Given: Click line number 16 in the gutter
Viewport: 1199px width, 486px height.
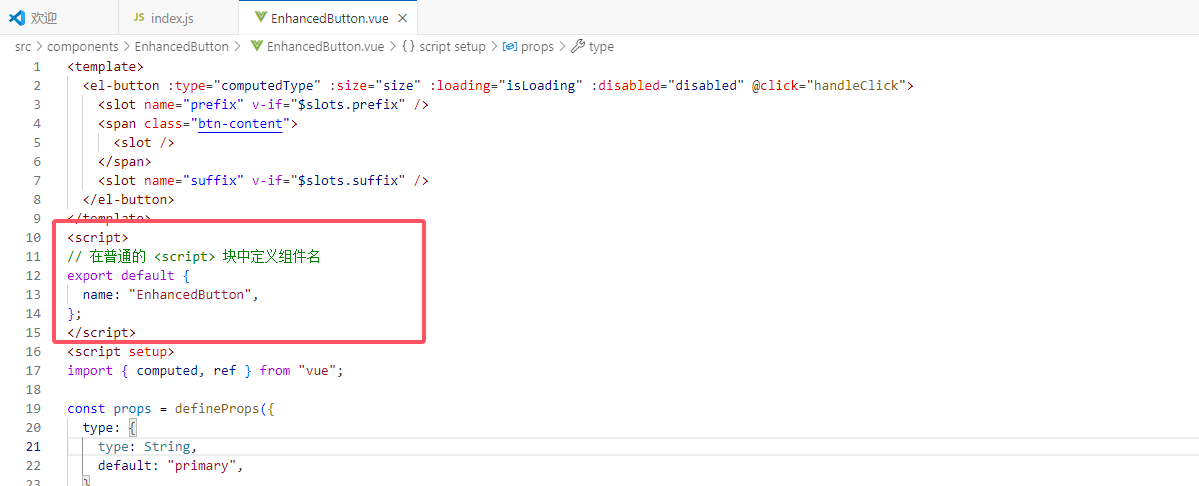Looking at the screenshot, I should (x=33, y=352).
